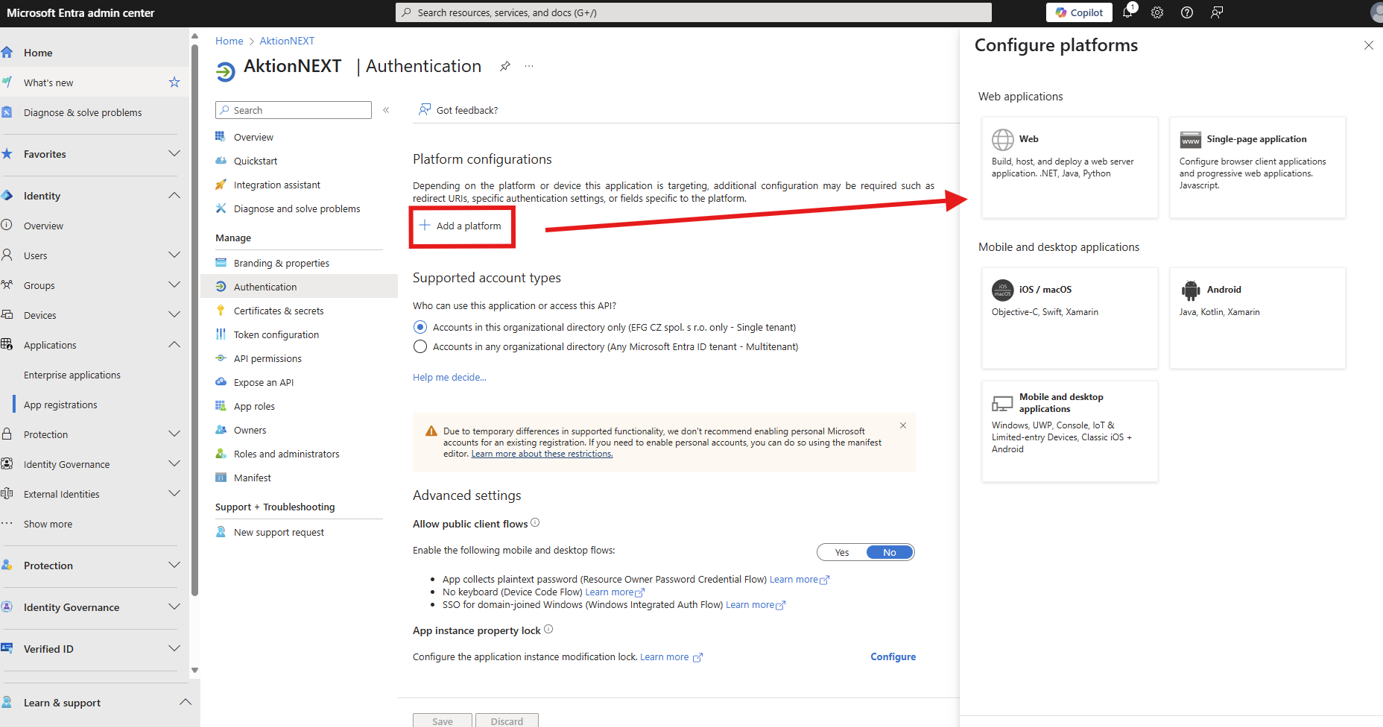Screen dimensions: 1383x727
Task: Open settings gear in top bar
Action: [1157, 13]
